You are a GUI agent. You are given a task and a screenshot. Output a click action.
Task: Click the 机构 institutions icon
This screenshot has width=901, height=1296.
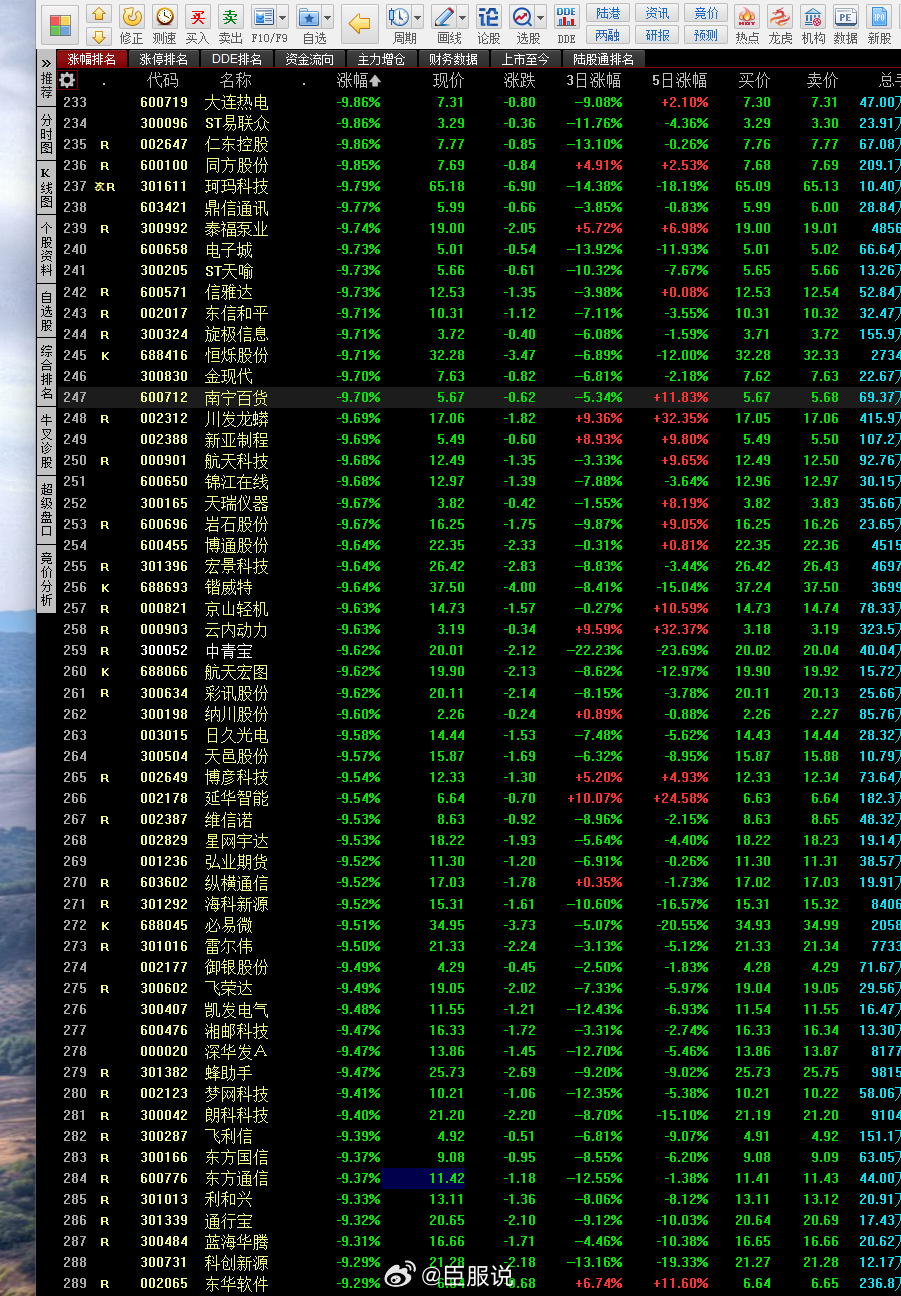(x=813, y=18)
